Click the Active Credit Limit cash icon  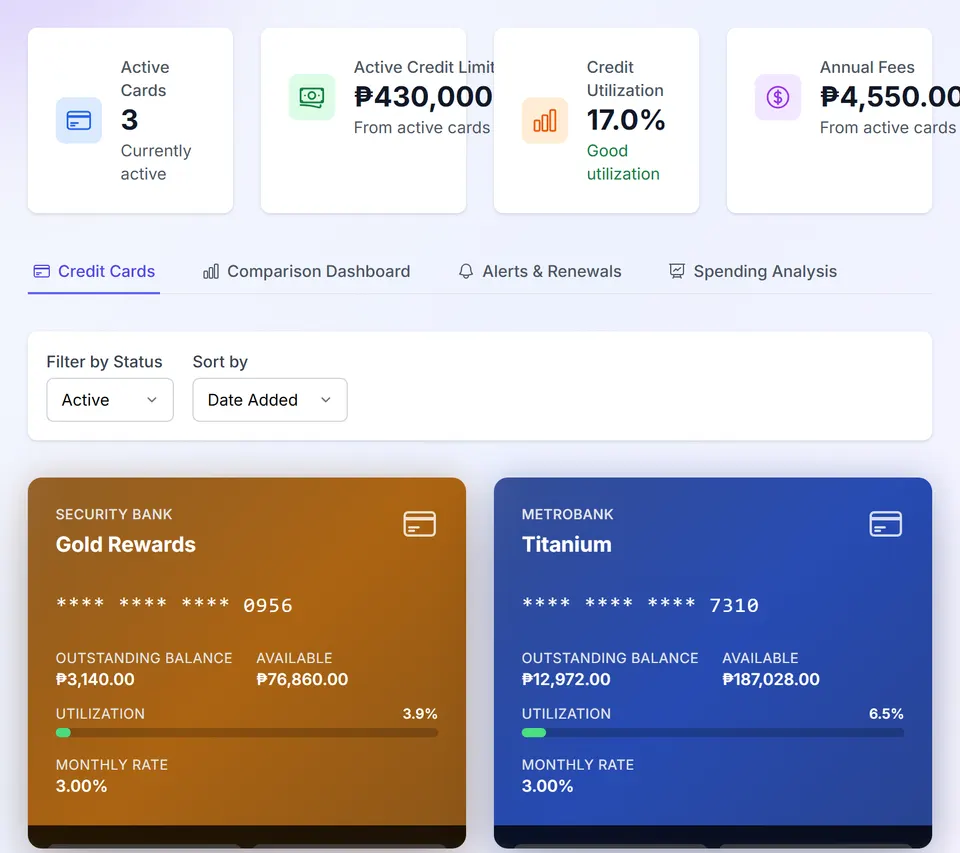[312, 97]
